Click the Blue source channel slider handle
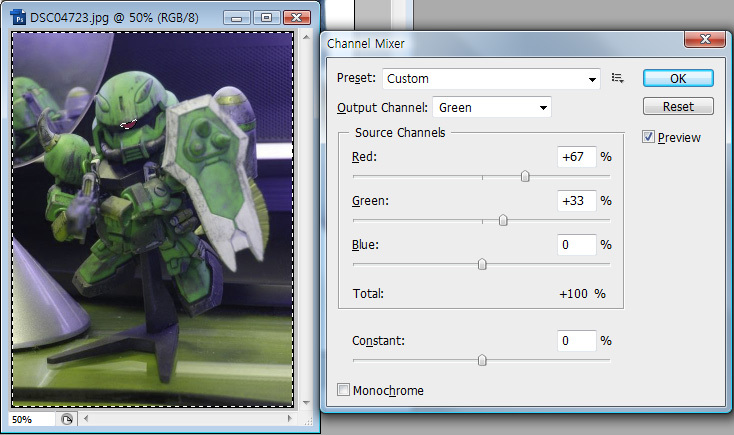 482,264
